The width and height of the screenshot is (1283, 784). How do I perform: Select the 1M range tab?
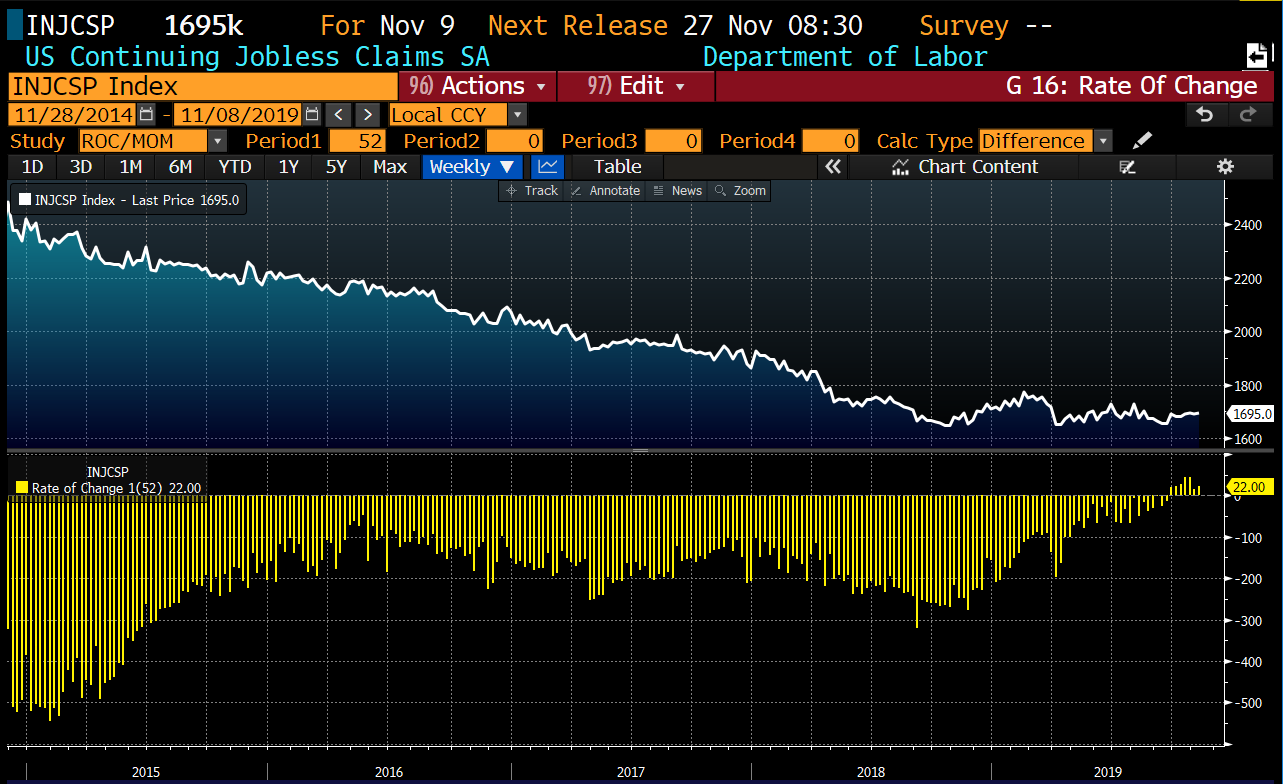click(130, 167)
